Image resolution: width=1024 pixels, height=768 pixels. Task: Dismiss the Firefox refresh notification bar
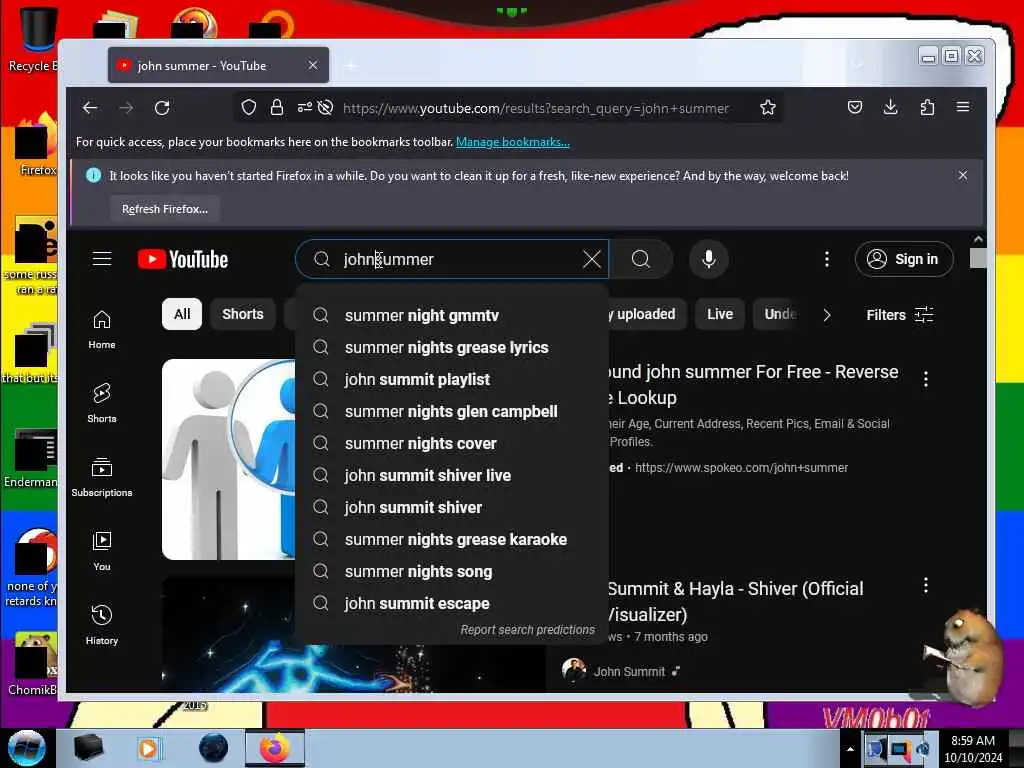click(x=963, y=175)
